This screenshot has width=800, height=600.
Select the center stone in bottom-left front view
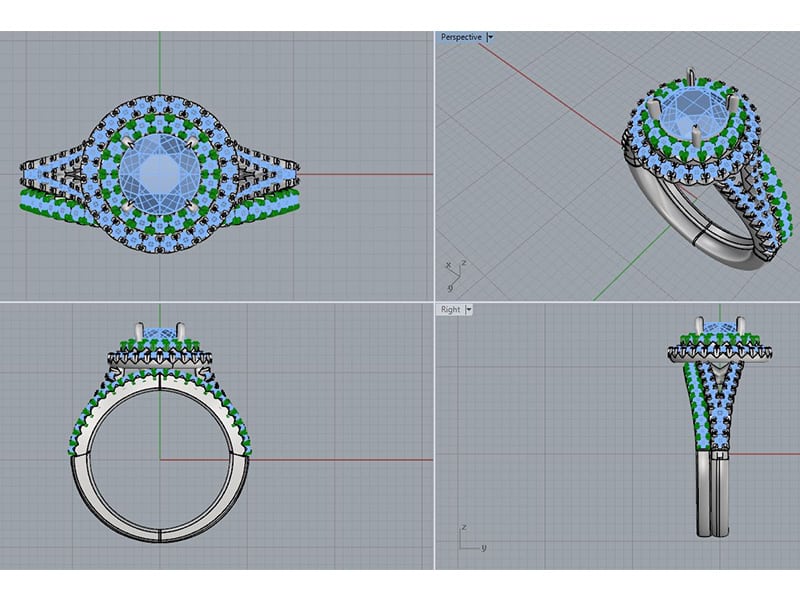coord(160,334)
